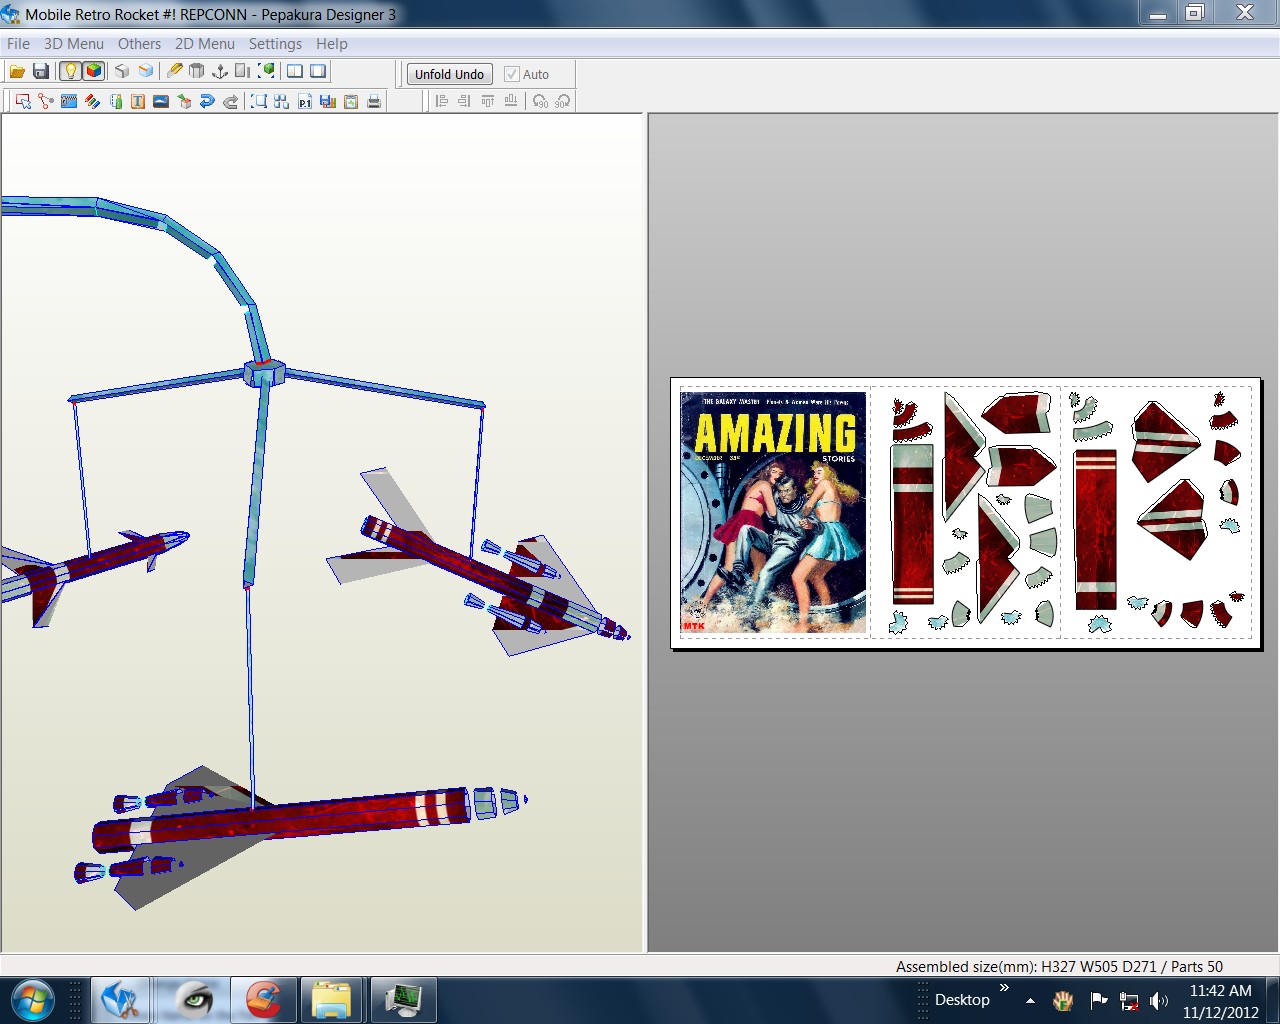Click the Save toolbar icon

pyautogui.click(x=40, y=71)
